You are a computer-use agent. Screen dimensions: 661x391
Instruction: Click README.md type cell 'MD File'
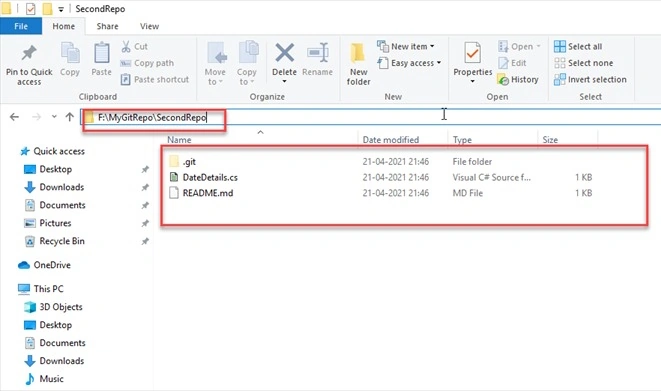pos(468,193)
